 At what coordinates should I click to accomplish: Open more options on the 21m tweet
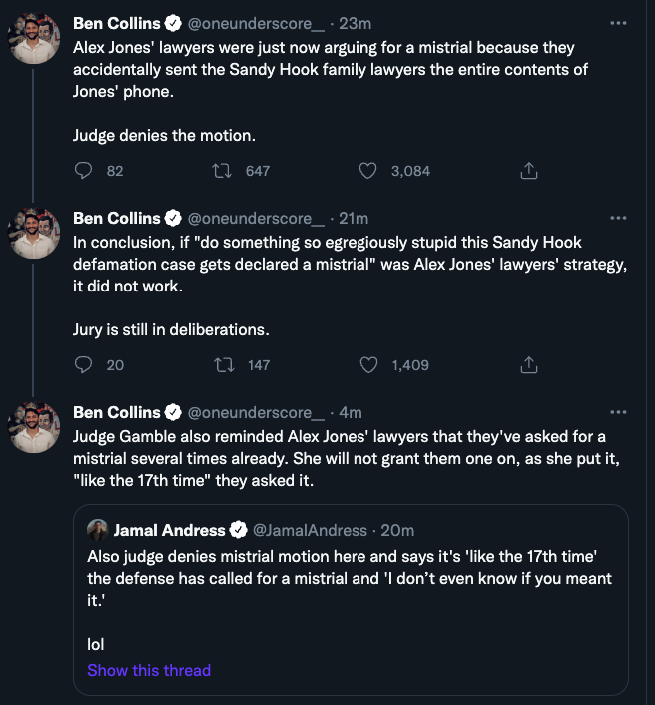pyautogui.click(x=619, y=218)
